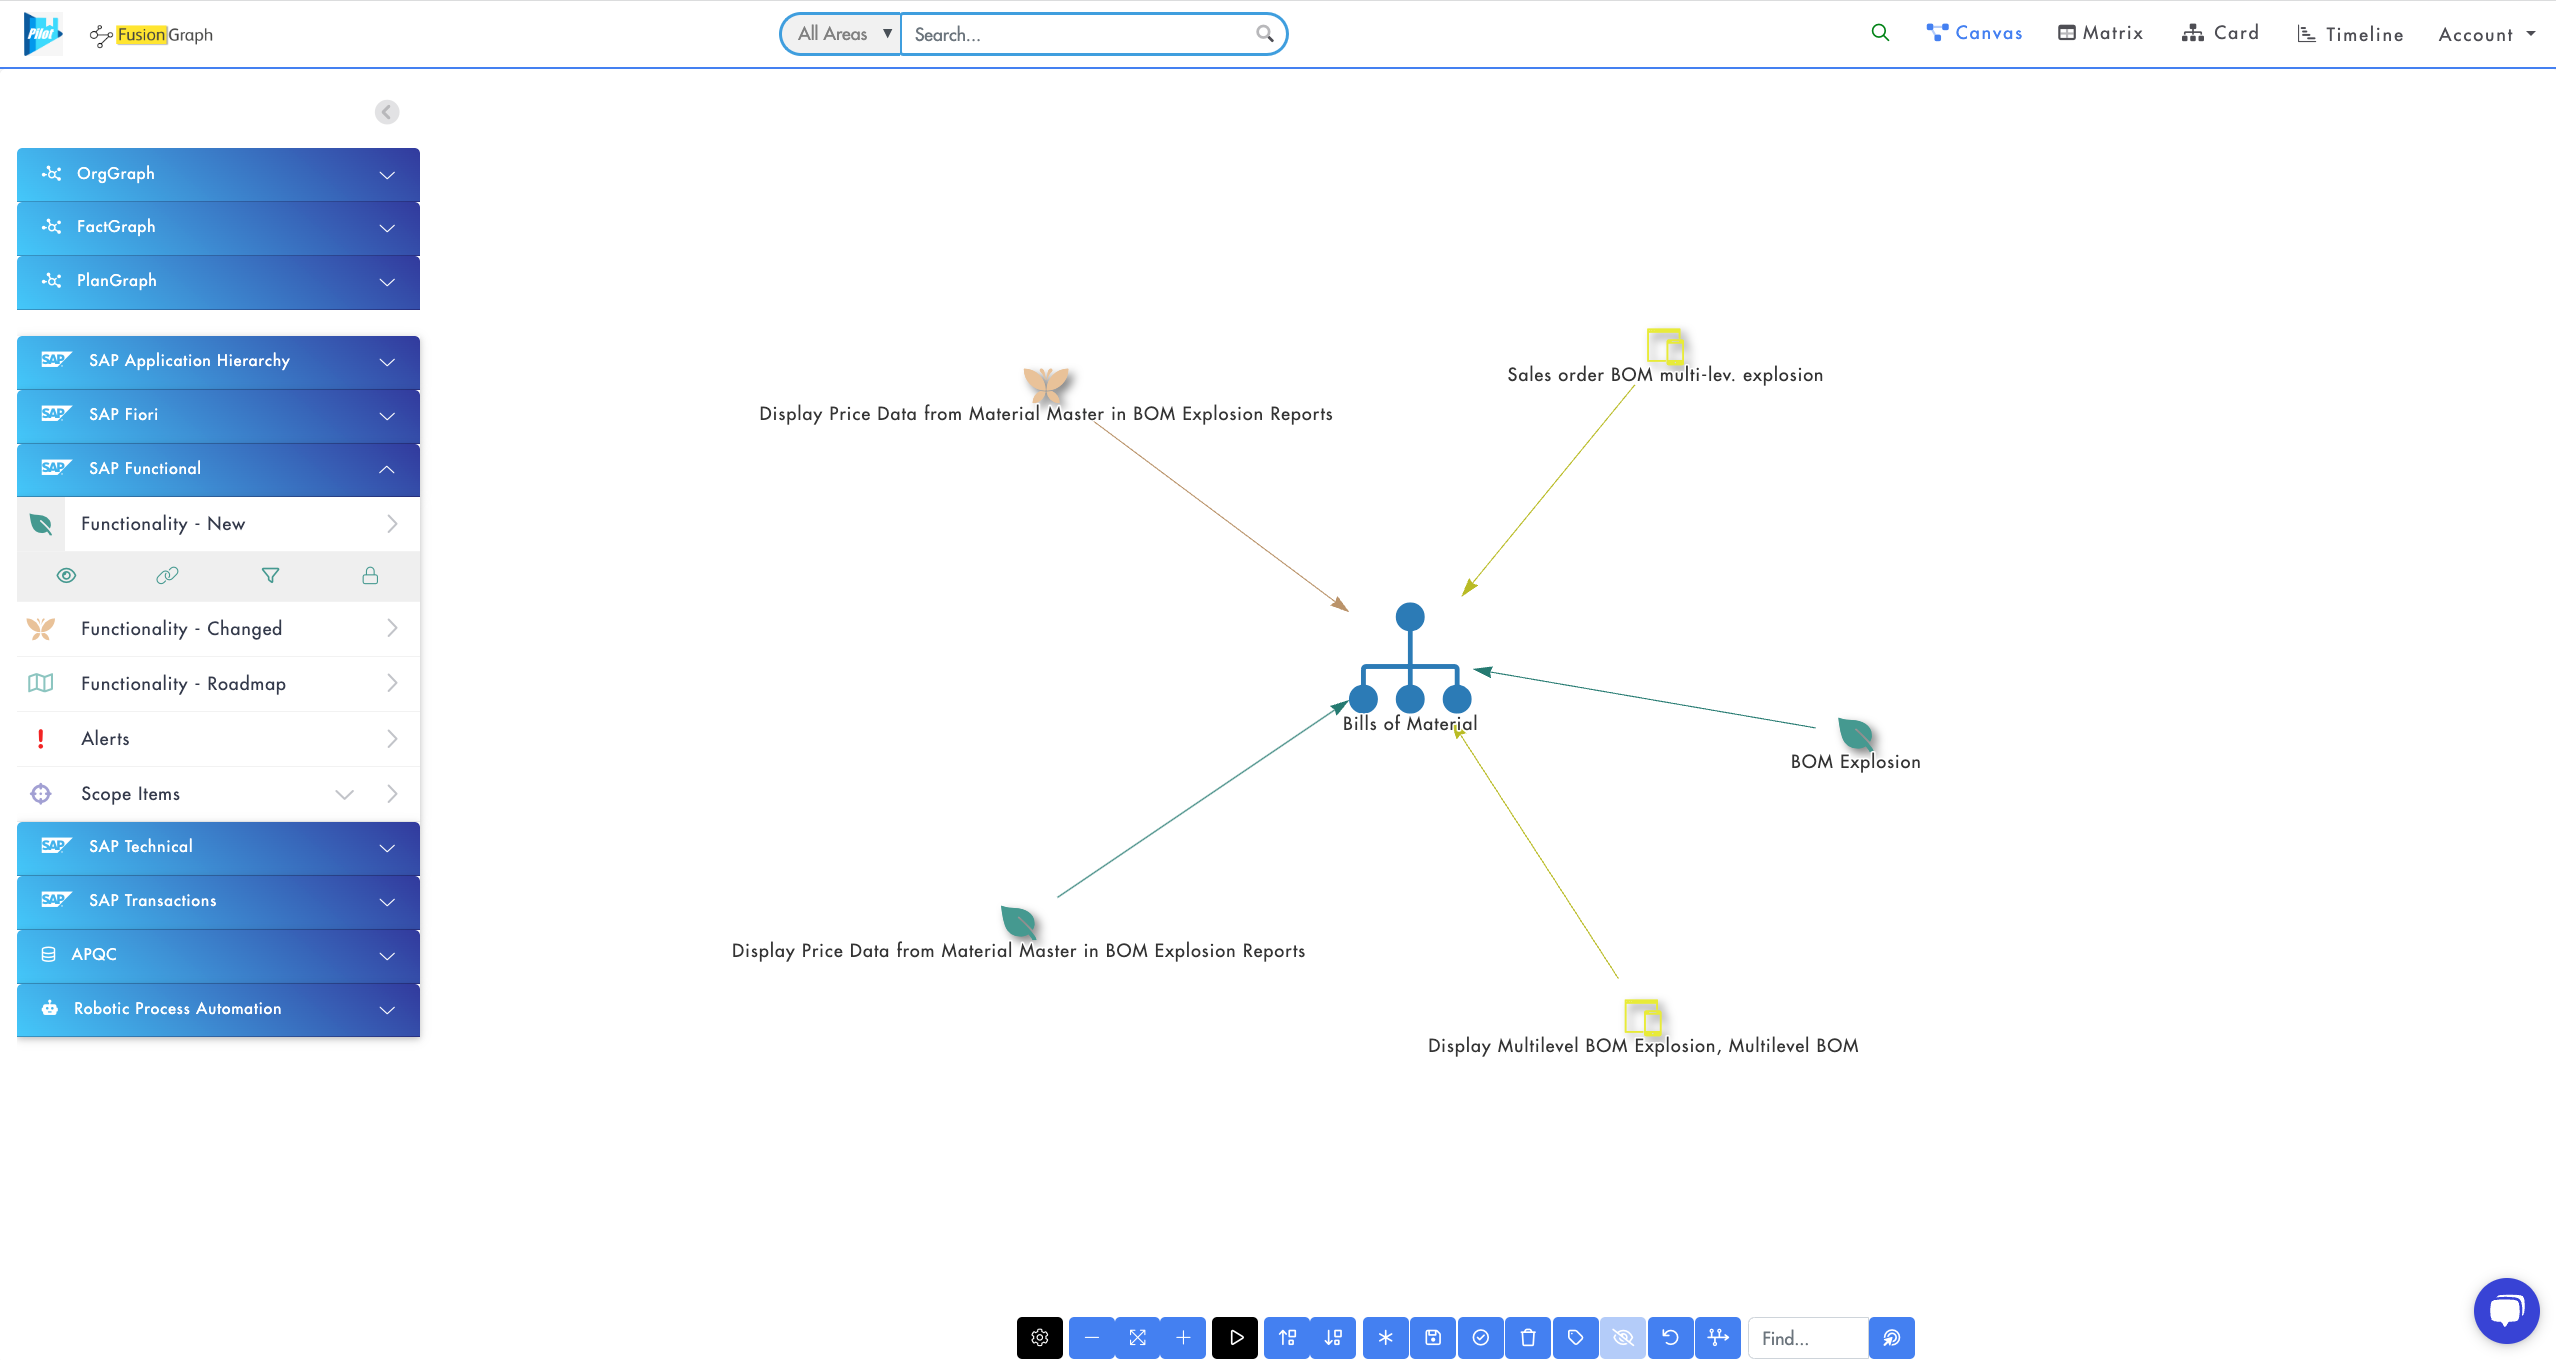Click the undo icon in bottom toolbar
Screen dimensions: 2556x1360
pos(1671,1337)
